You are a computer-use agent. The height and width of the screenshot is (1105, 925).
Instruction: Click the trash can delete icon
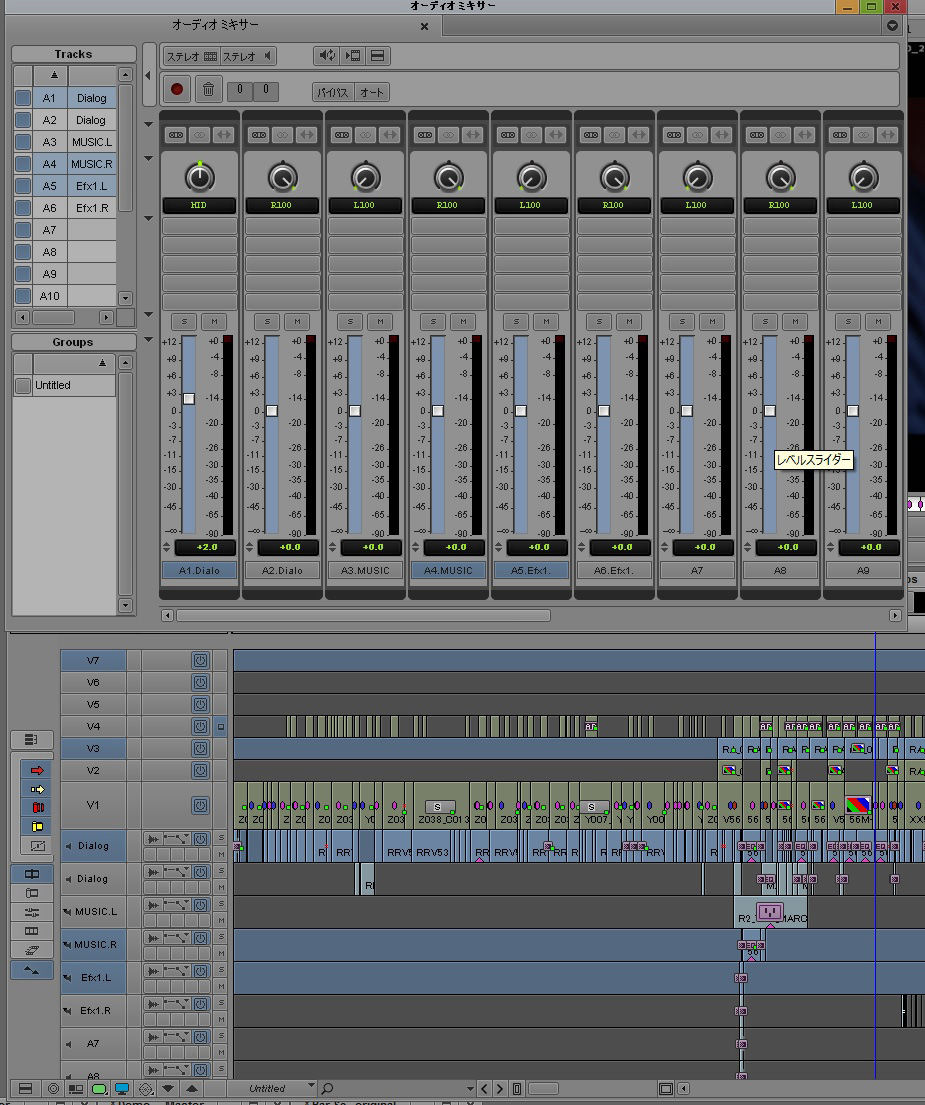(x=208, y=90)
